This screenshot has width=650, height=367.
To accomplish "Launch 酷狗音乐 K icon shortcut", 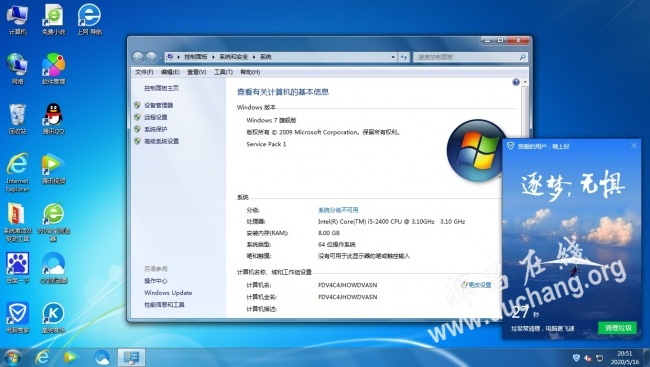I will tap(53, 317).
